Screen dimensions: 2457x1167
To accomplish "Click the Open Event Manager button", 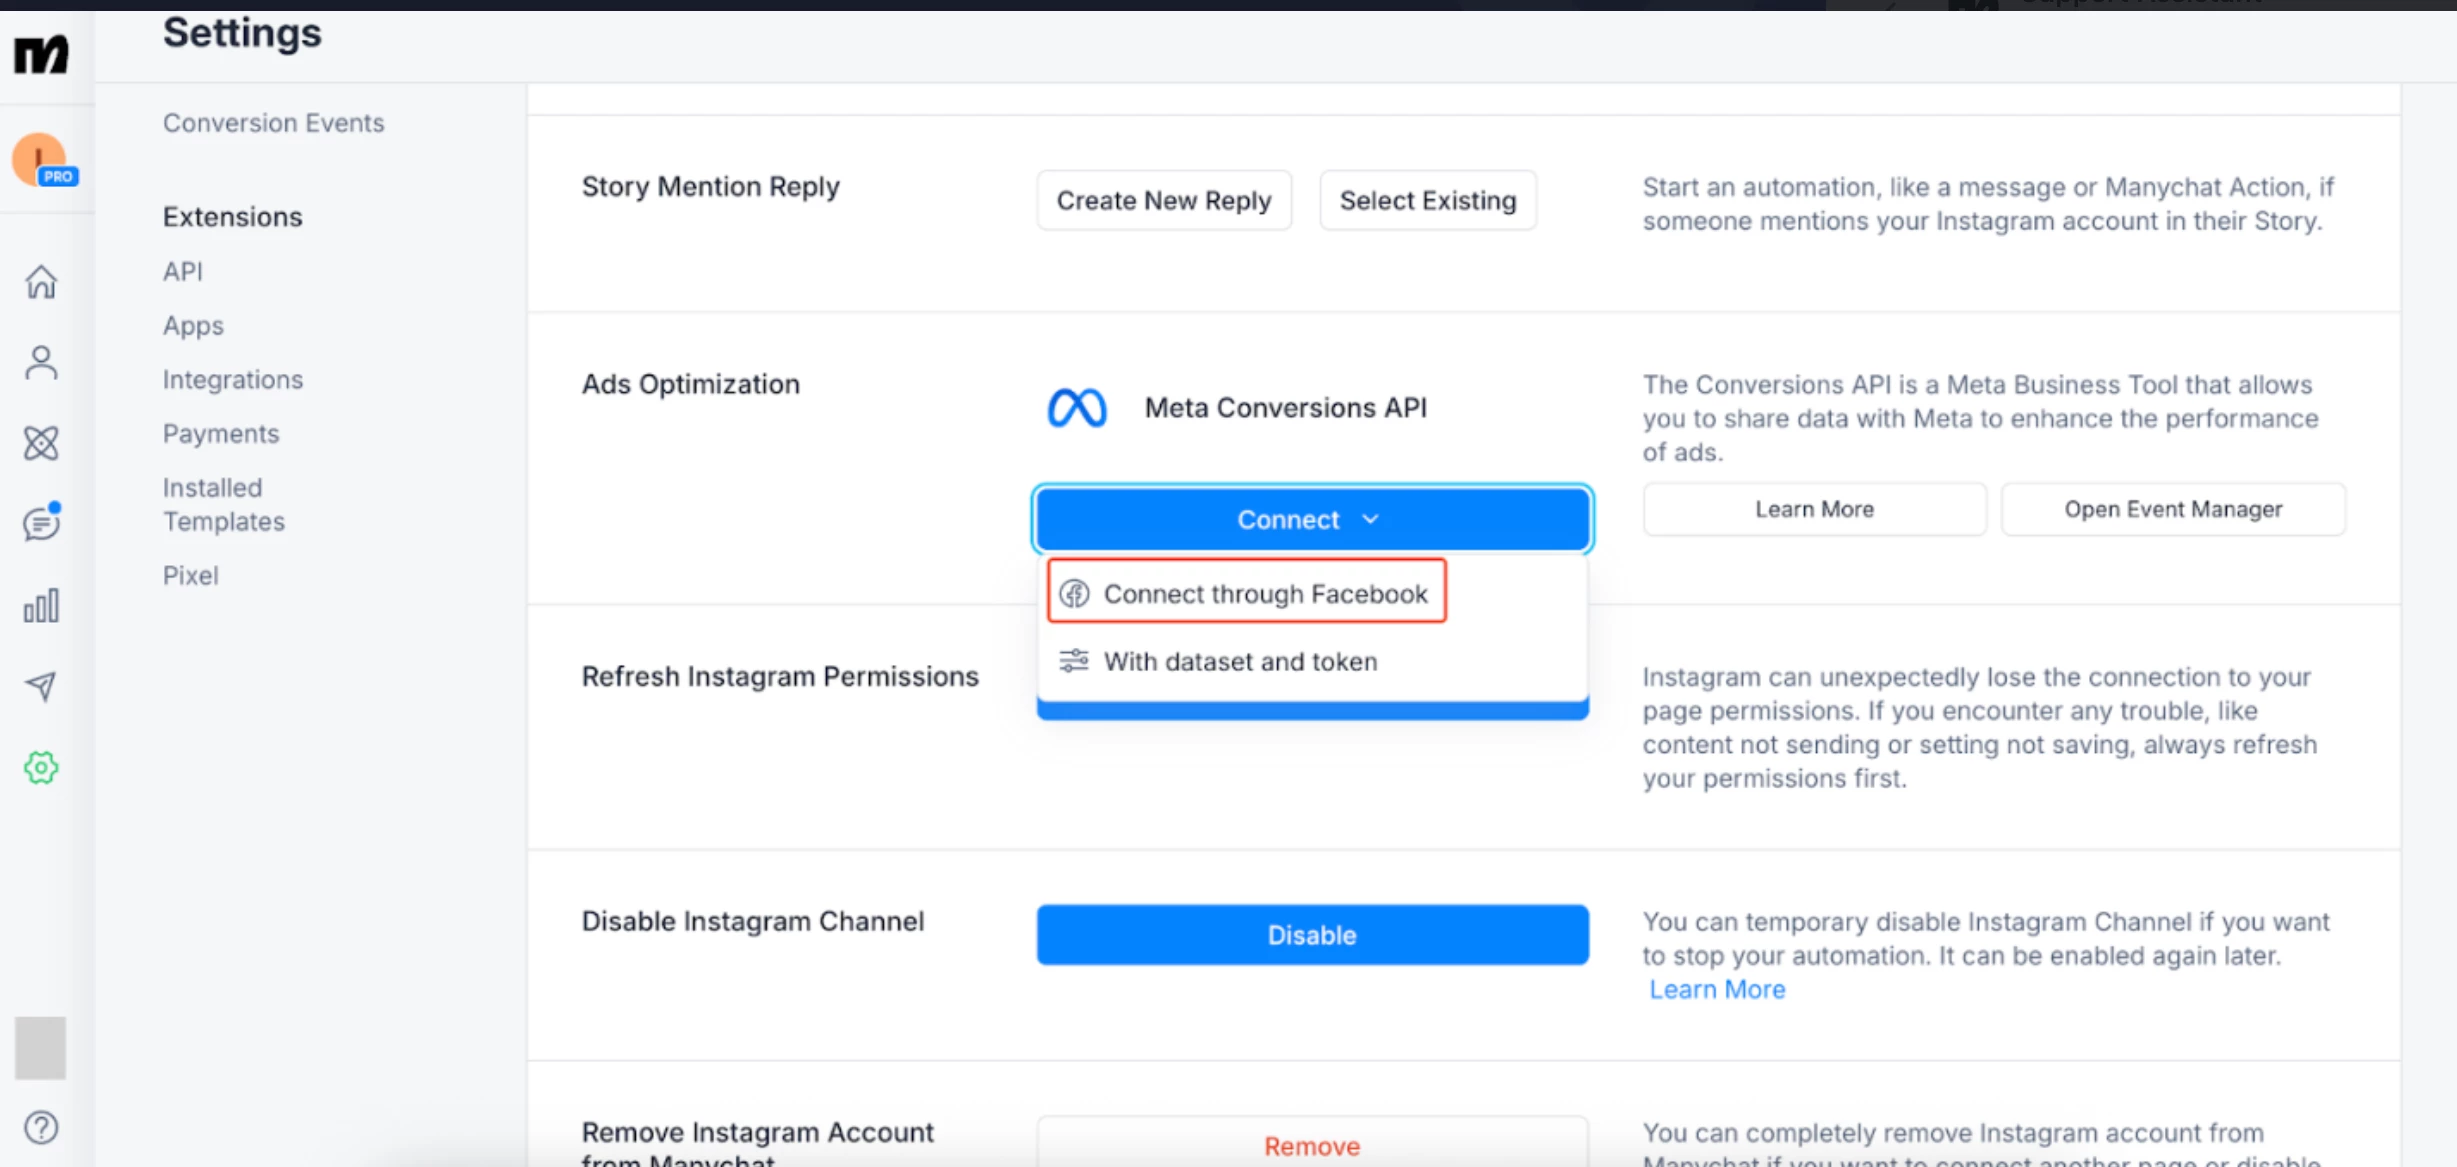I will tap(2172, 509).
